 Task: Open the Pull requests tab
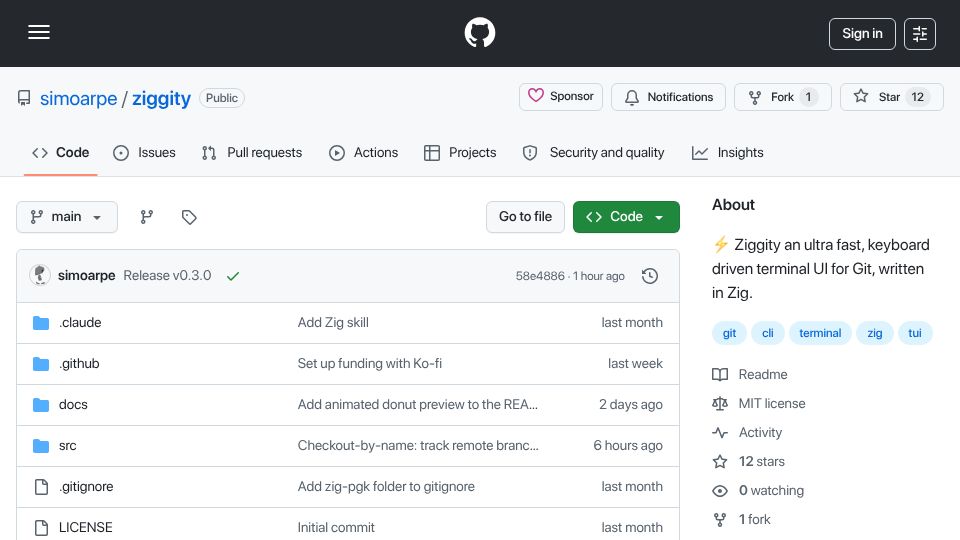tap(252, 152)
